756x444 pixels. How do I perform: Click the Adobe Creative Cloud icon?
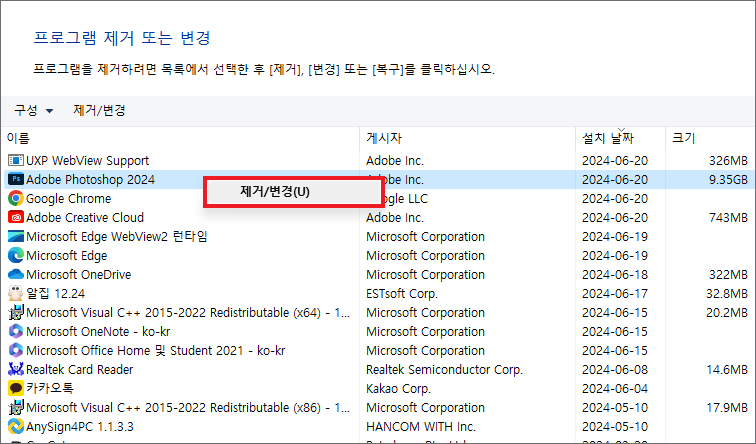click(16, 217)
